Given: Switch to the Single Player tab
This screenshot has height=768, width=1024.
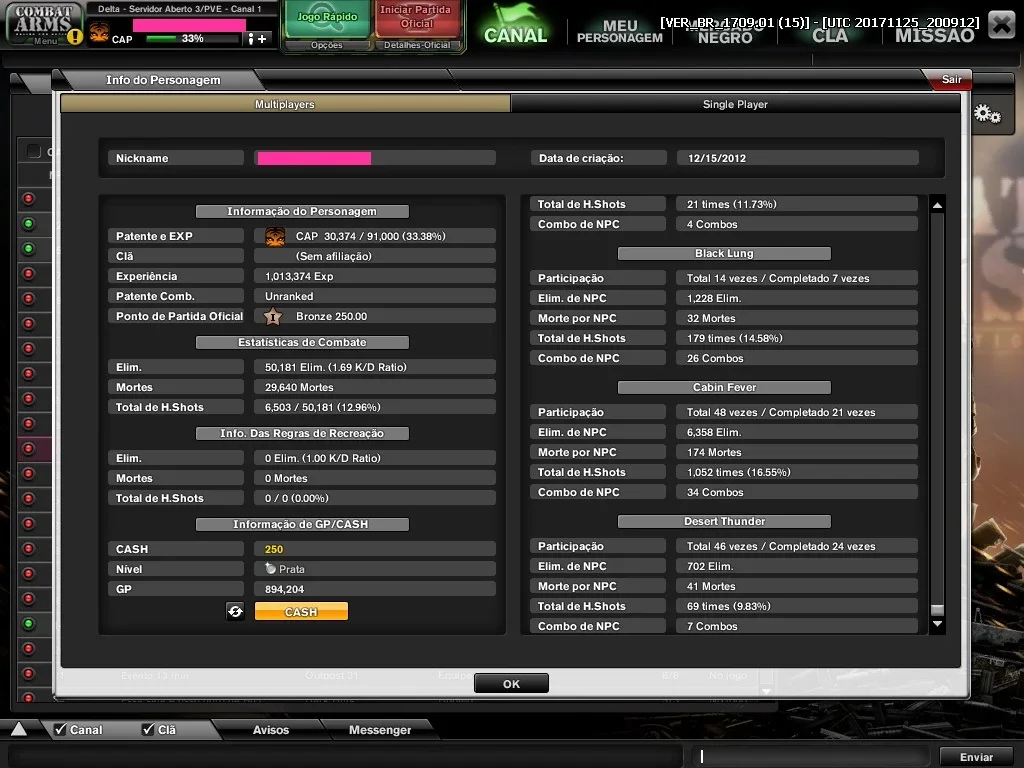Looking at the screenshot, I should tap(735, 104).
